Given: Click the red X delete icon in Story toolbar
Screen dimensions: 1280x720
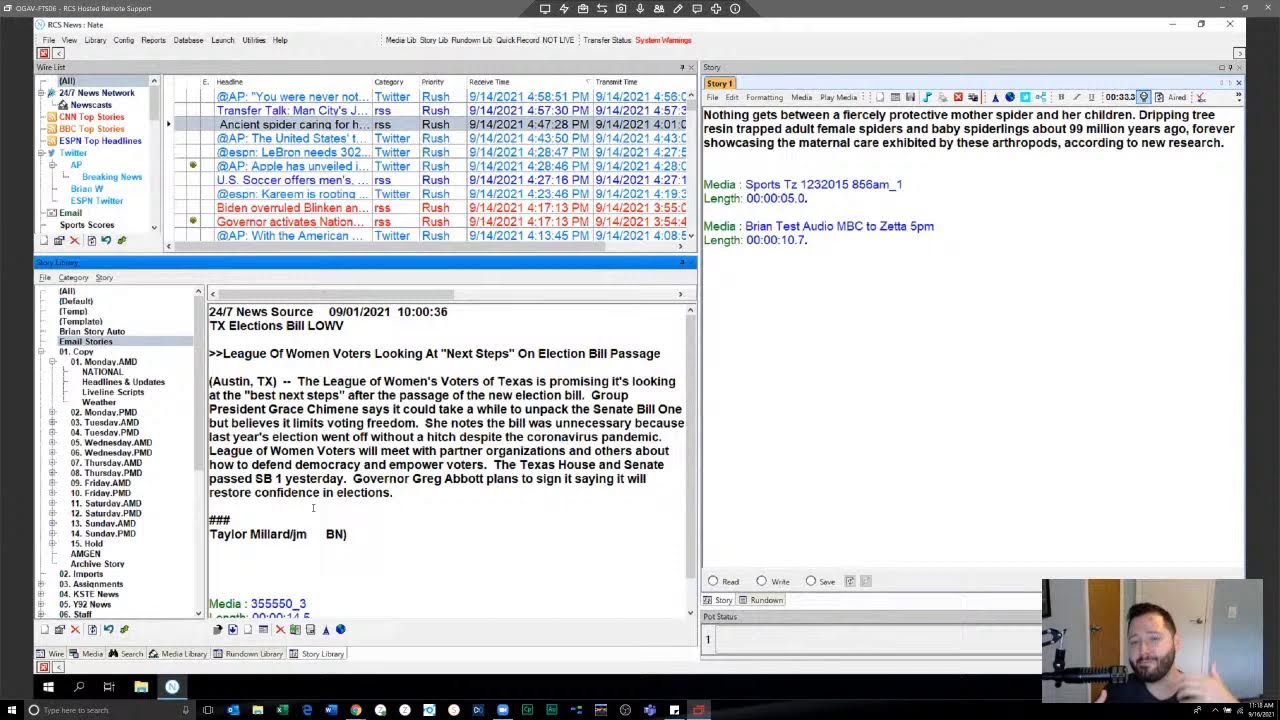Looking at the screenshot, I should point(958,97).
